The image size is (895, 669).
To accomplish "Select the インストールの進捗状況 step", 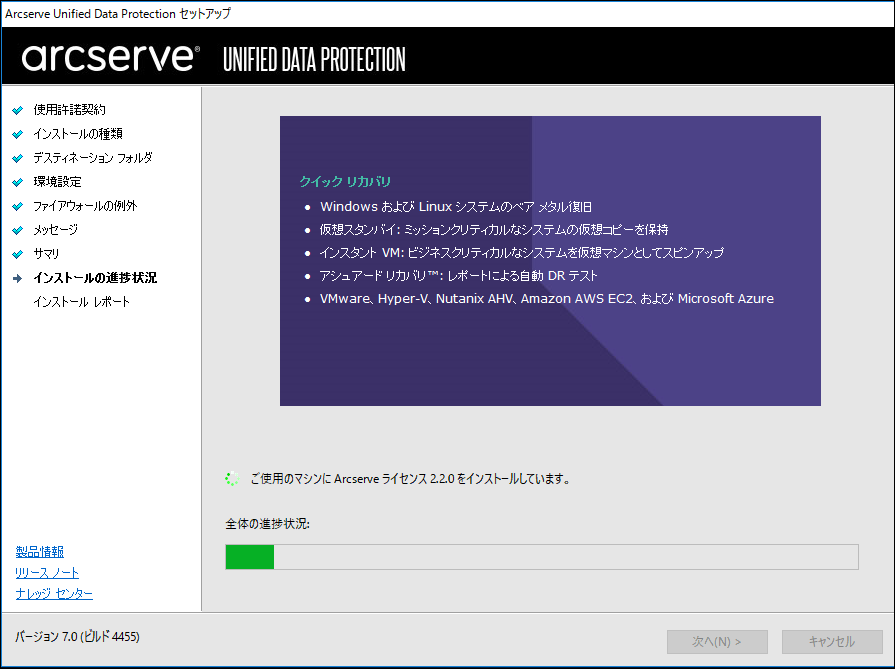I will pyautogui.click(x=95, y=277).
